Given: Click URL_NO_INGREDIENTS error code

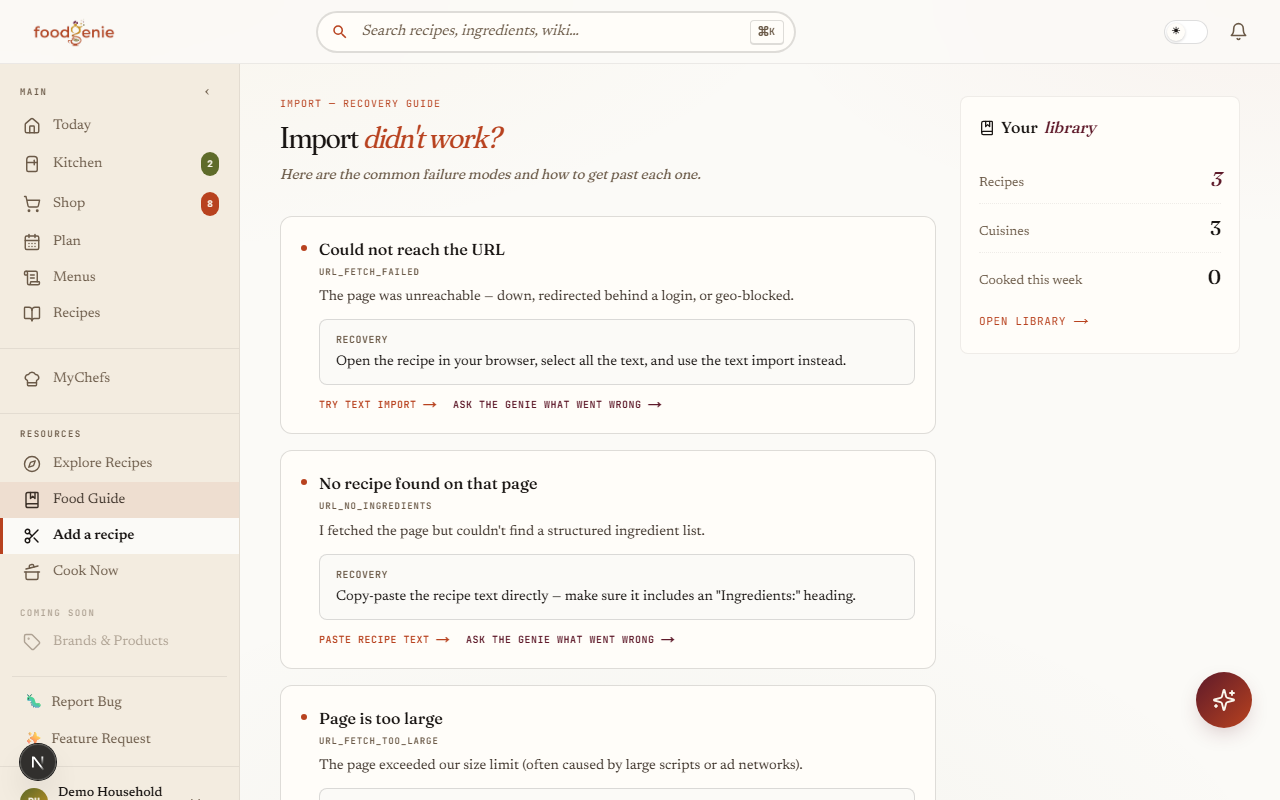Looking at the screenshot, I should [x=375, y=507].
